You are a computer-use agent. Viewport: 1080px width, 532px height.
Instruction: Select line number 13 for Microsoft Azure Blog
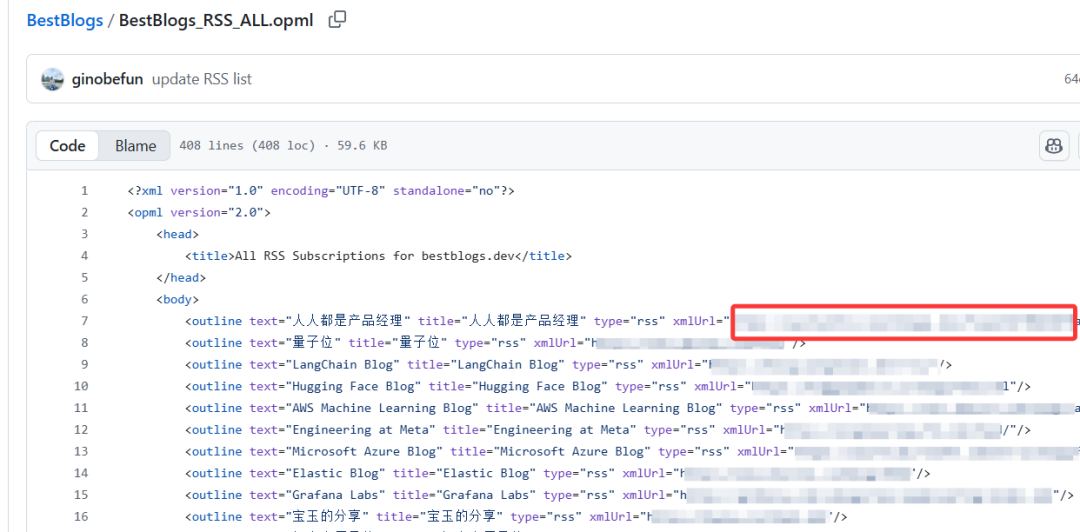[x=81, y=452]
